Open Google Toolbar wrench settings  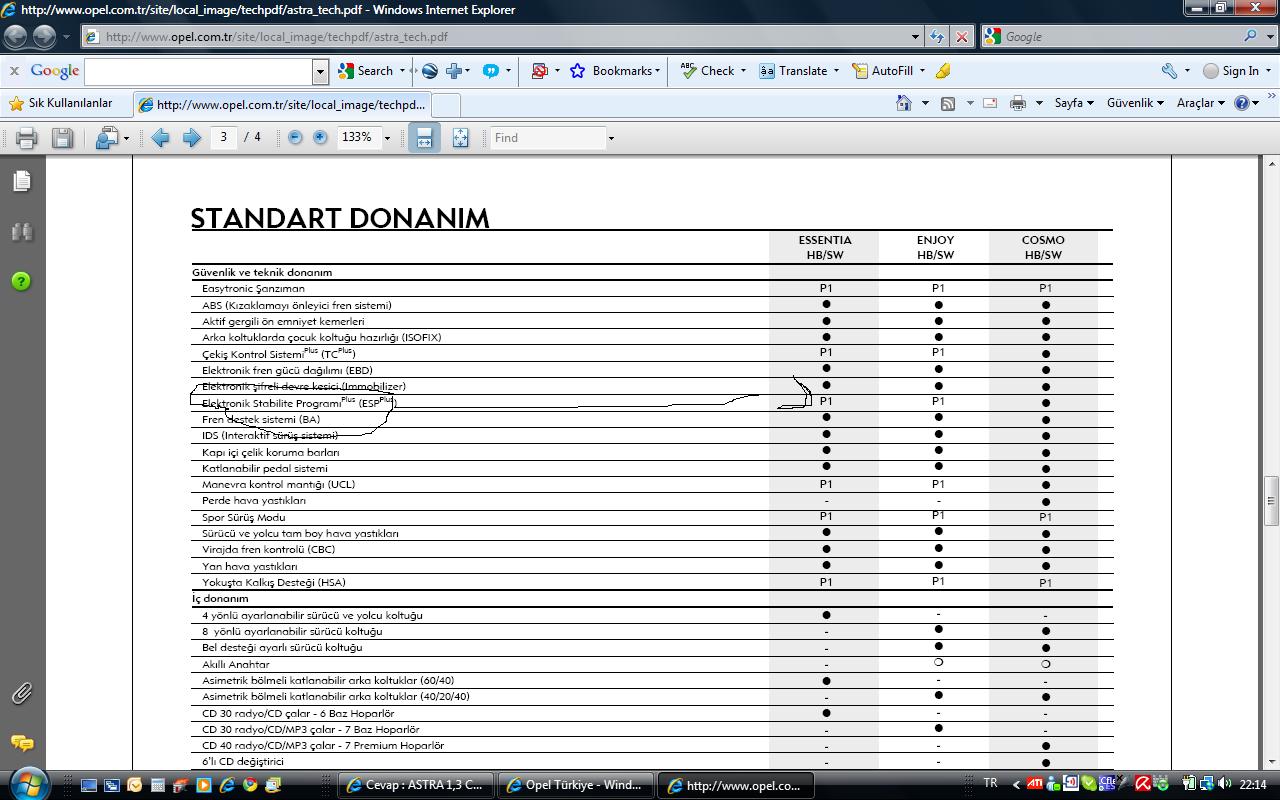point(1169,71)
